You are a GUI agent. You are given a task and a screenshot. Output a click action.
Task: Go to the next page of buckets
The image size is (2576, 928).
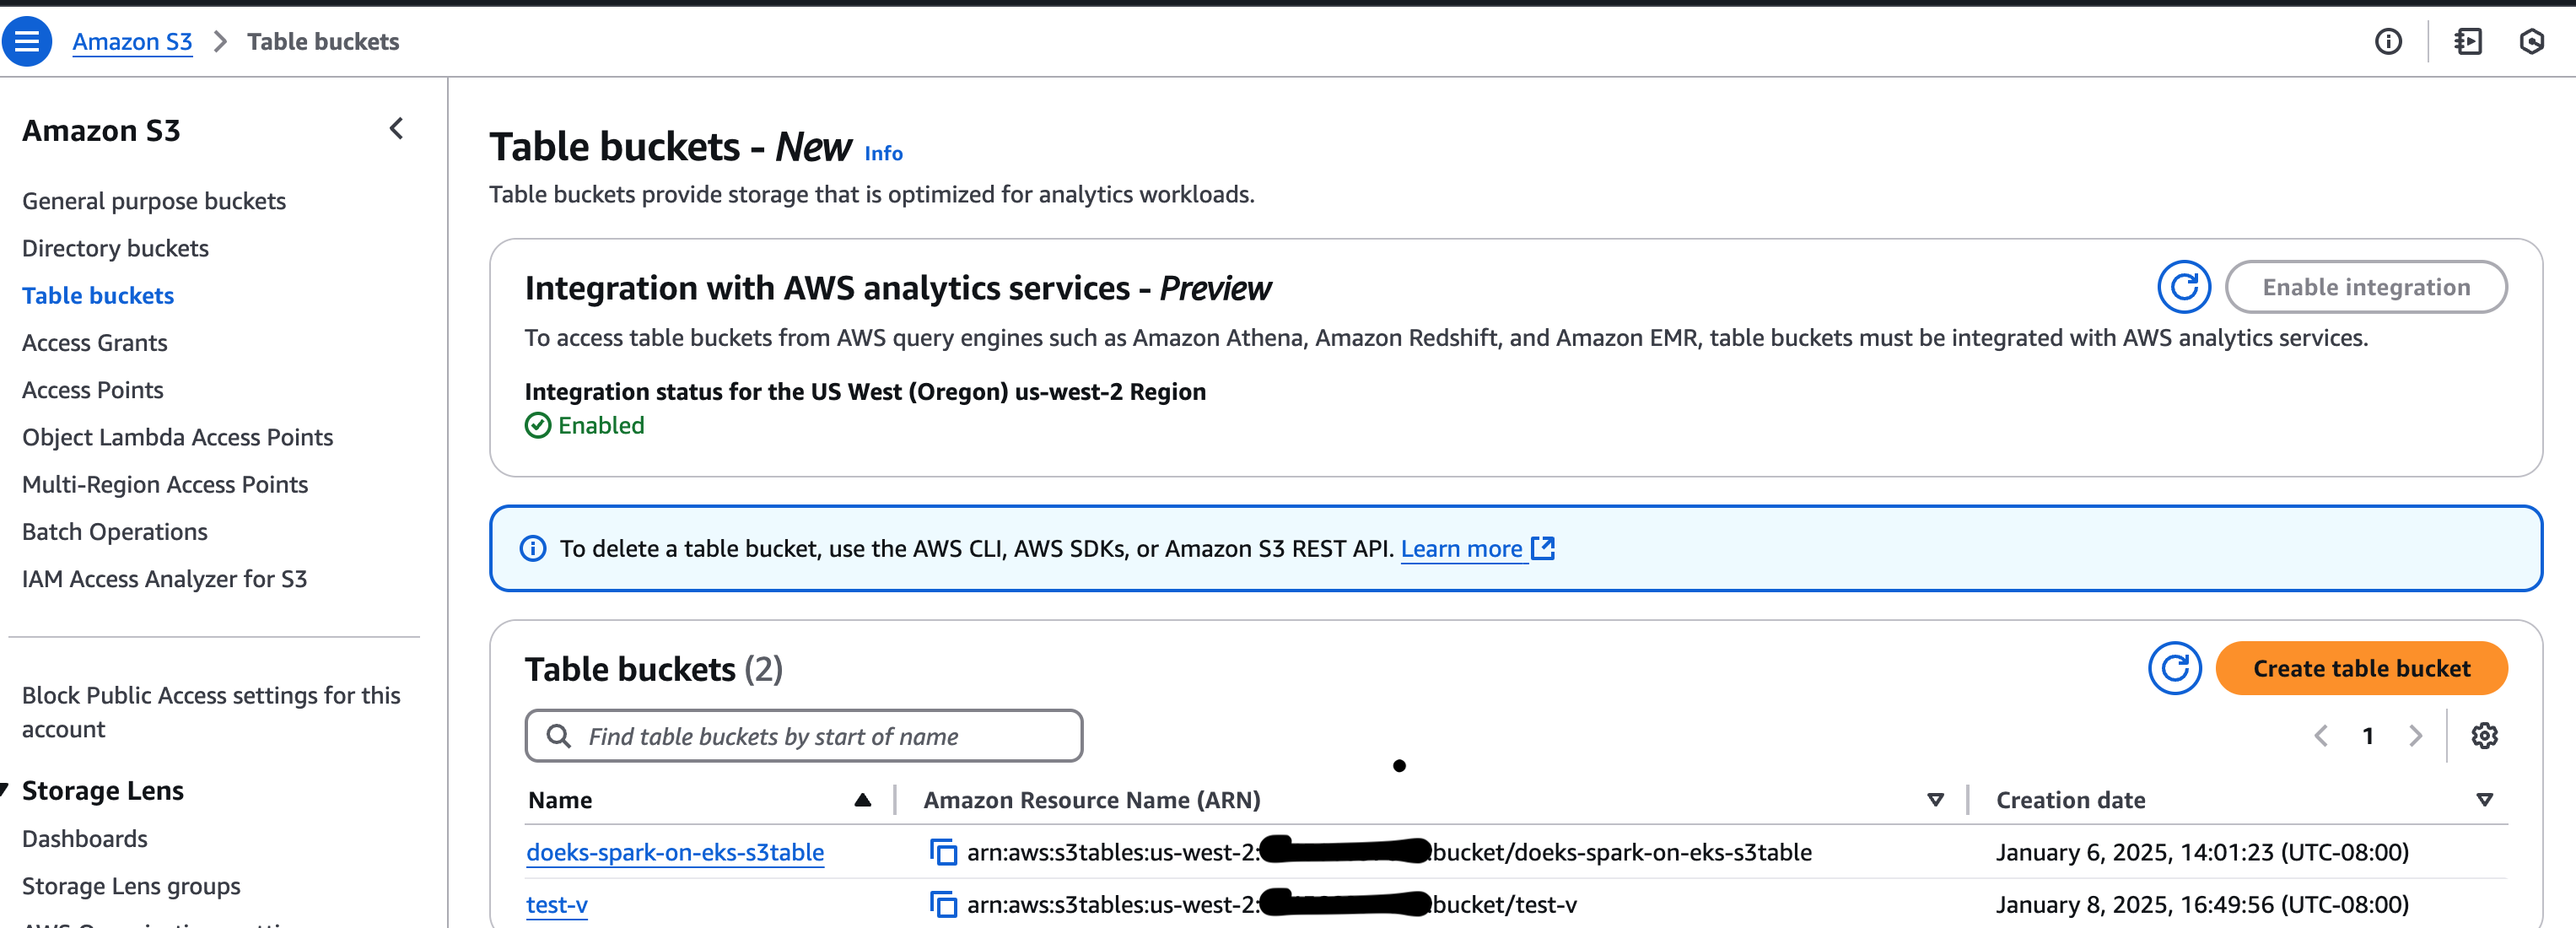coord(2415,736)
